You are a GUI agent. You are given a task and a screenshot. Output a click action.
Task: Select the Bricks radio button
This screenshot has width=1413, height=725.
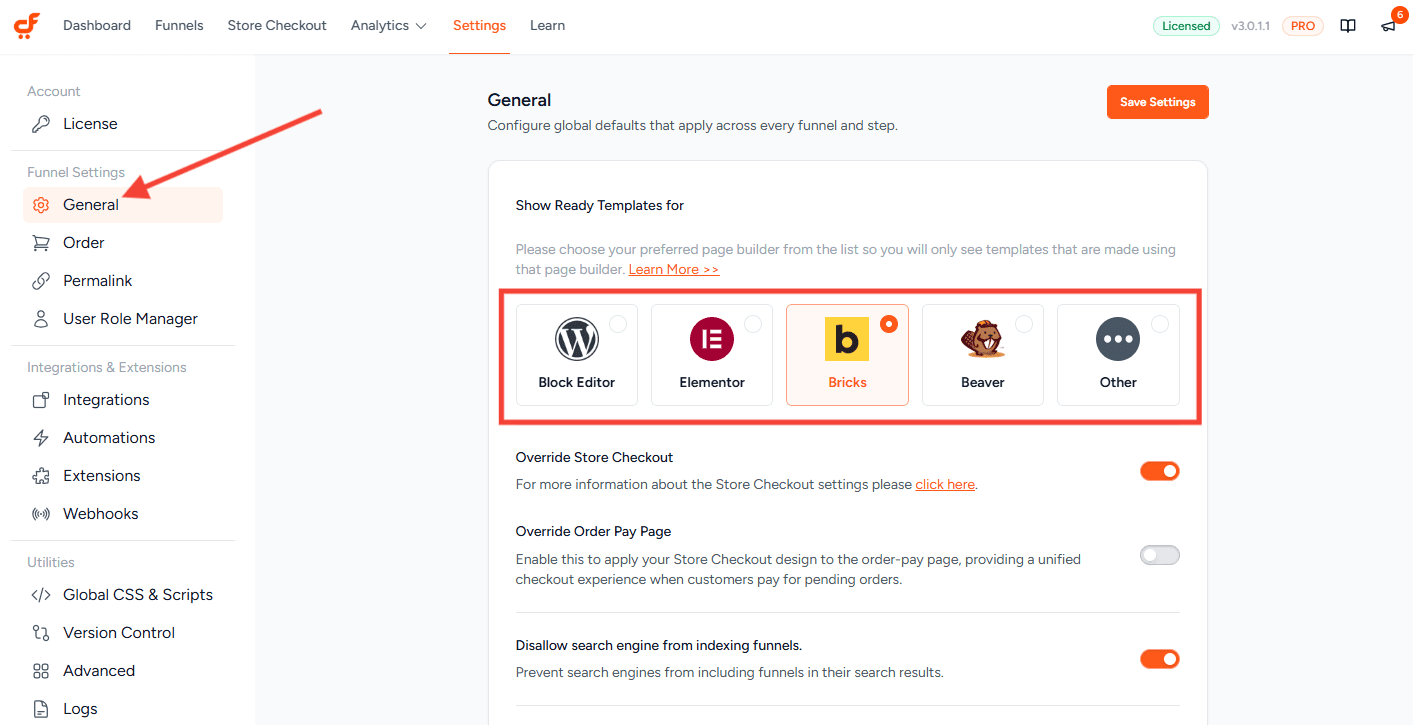click(x=889, y=324)
